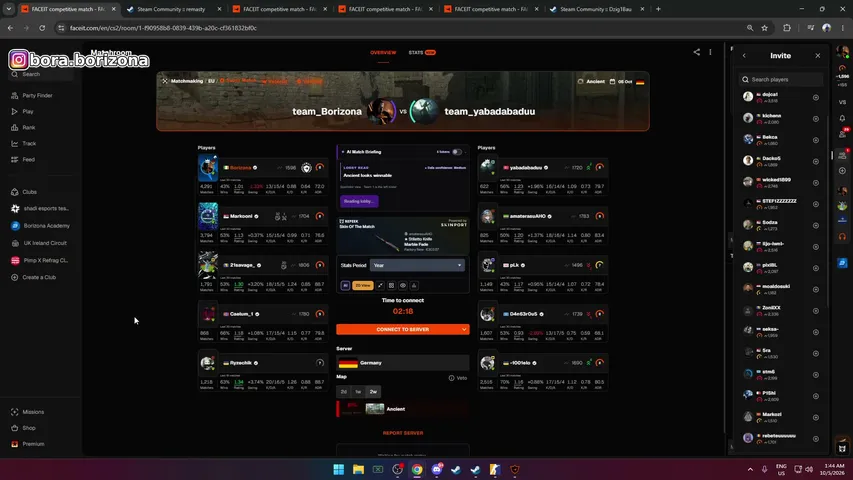Viewport: 853px width, 480px height.
Task: Open yabadabaduu player name
Action: tap(526, 168)
